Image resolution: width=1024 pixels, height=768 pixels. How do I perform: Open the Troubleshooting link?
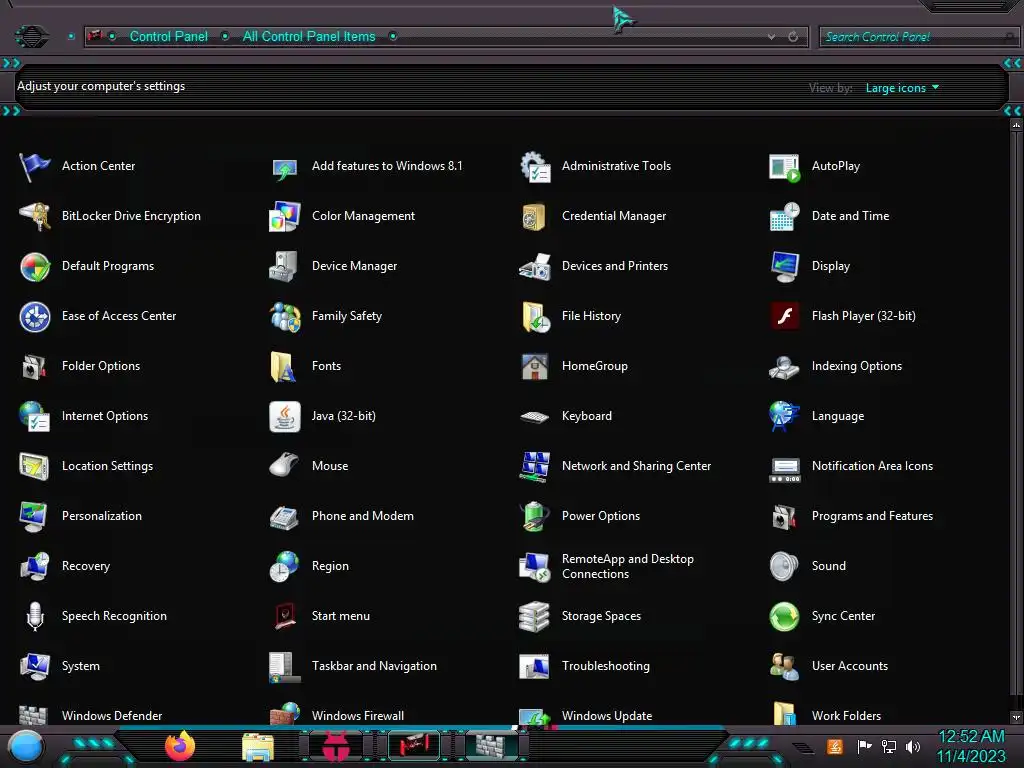pyautogui.click(x=605, y=666)
